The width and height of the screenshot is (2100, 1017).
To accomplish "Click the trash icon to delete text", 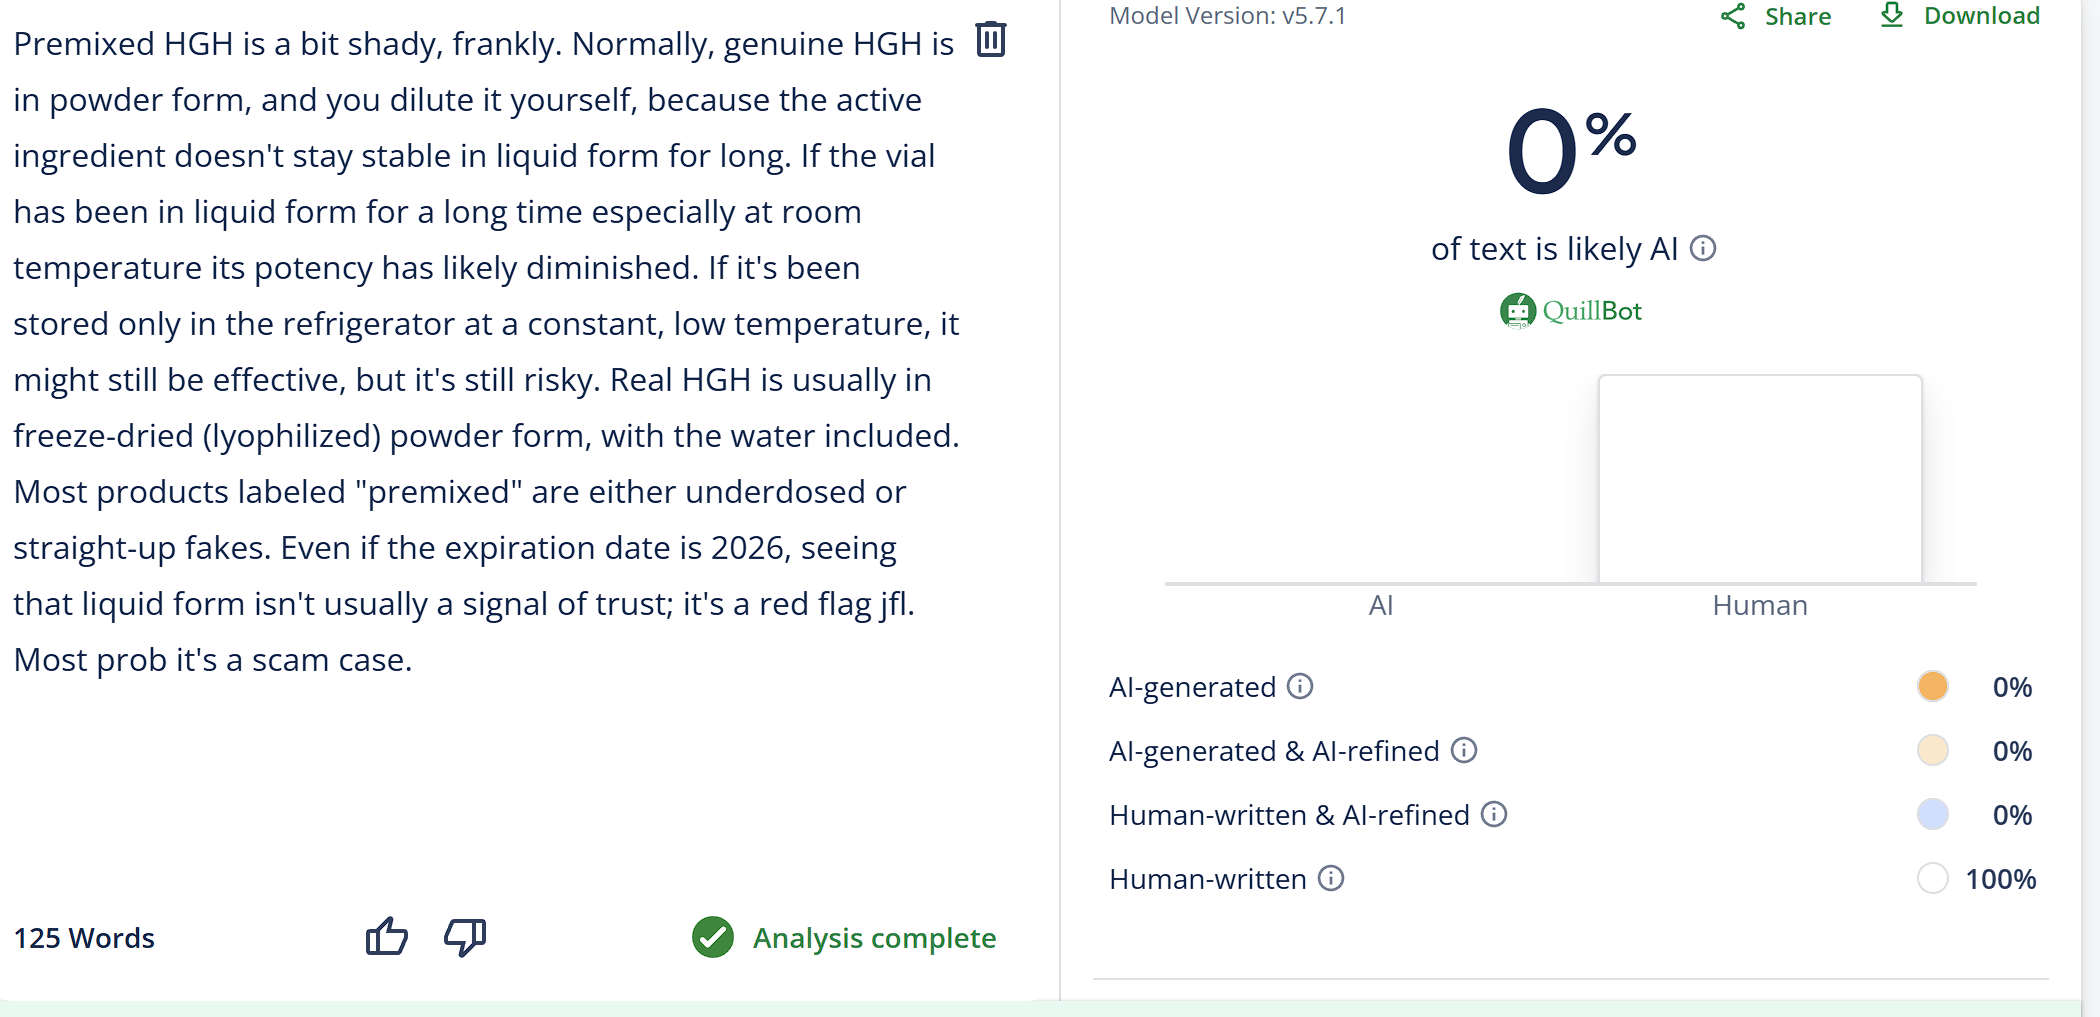I will [x=990, y=40].
